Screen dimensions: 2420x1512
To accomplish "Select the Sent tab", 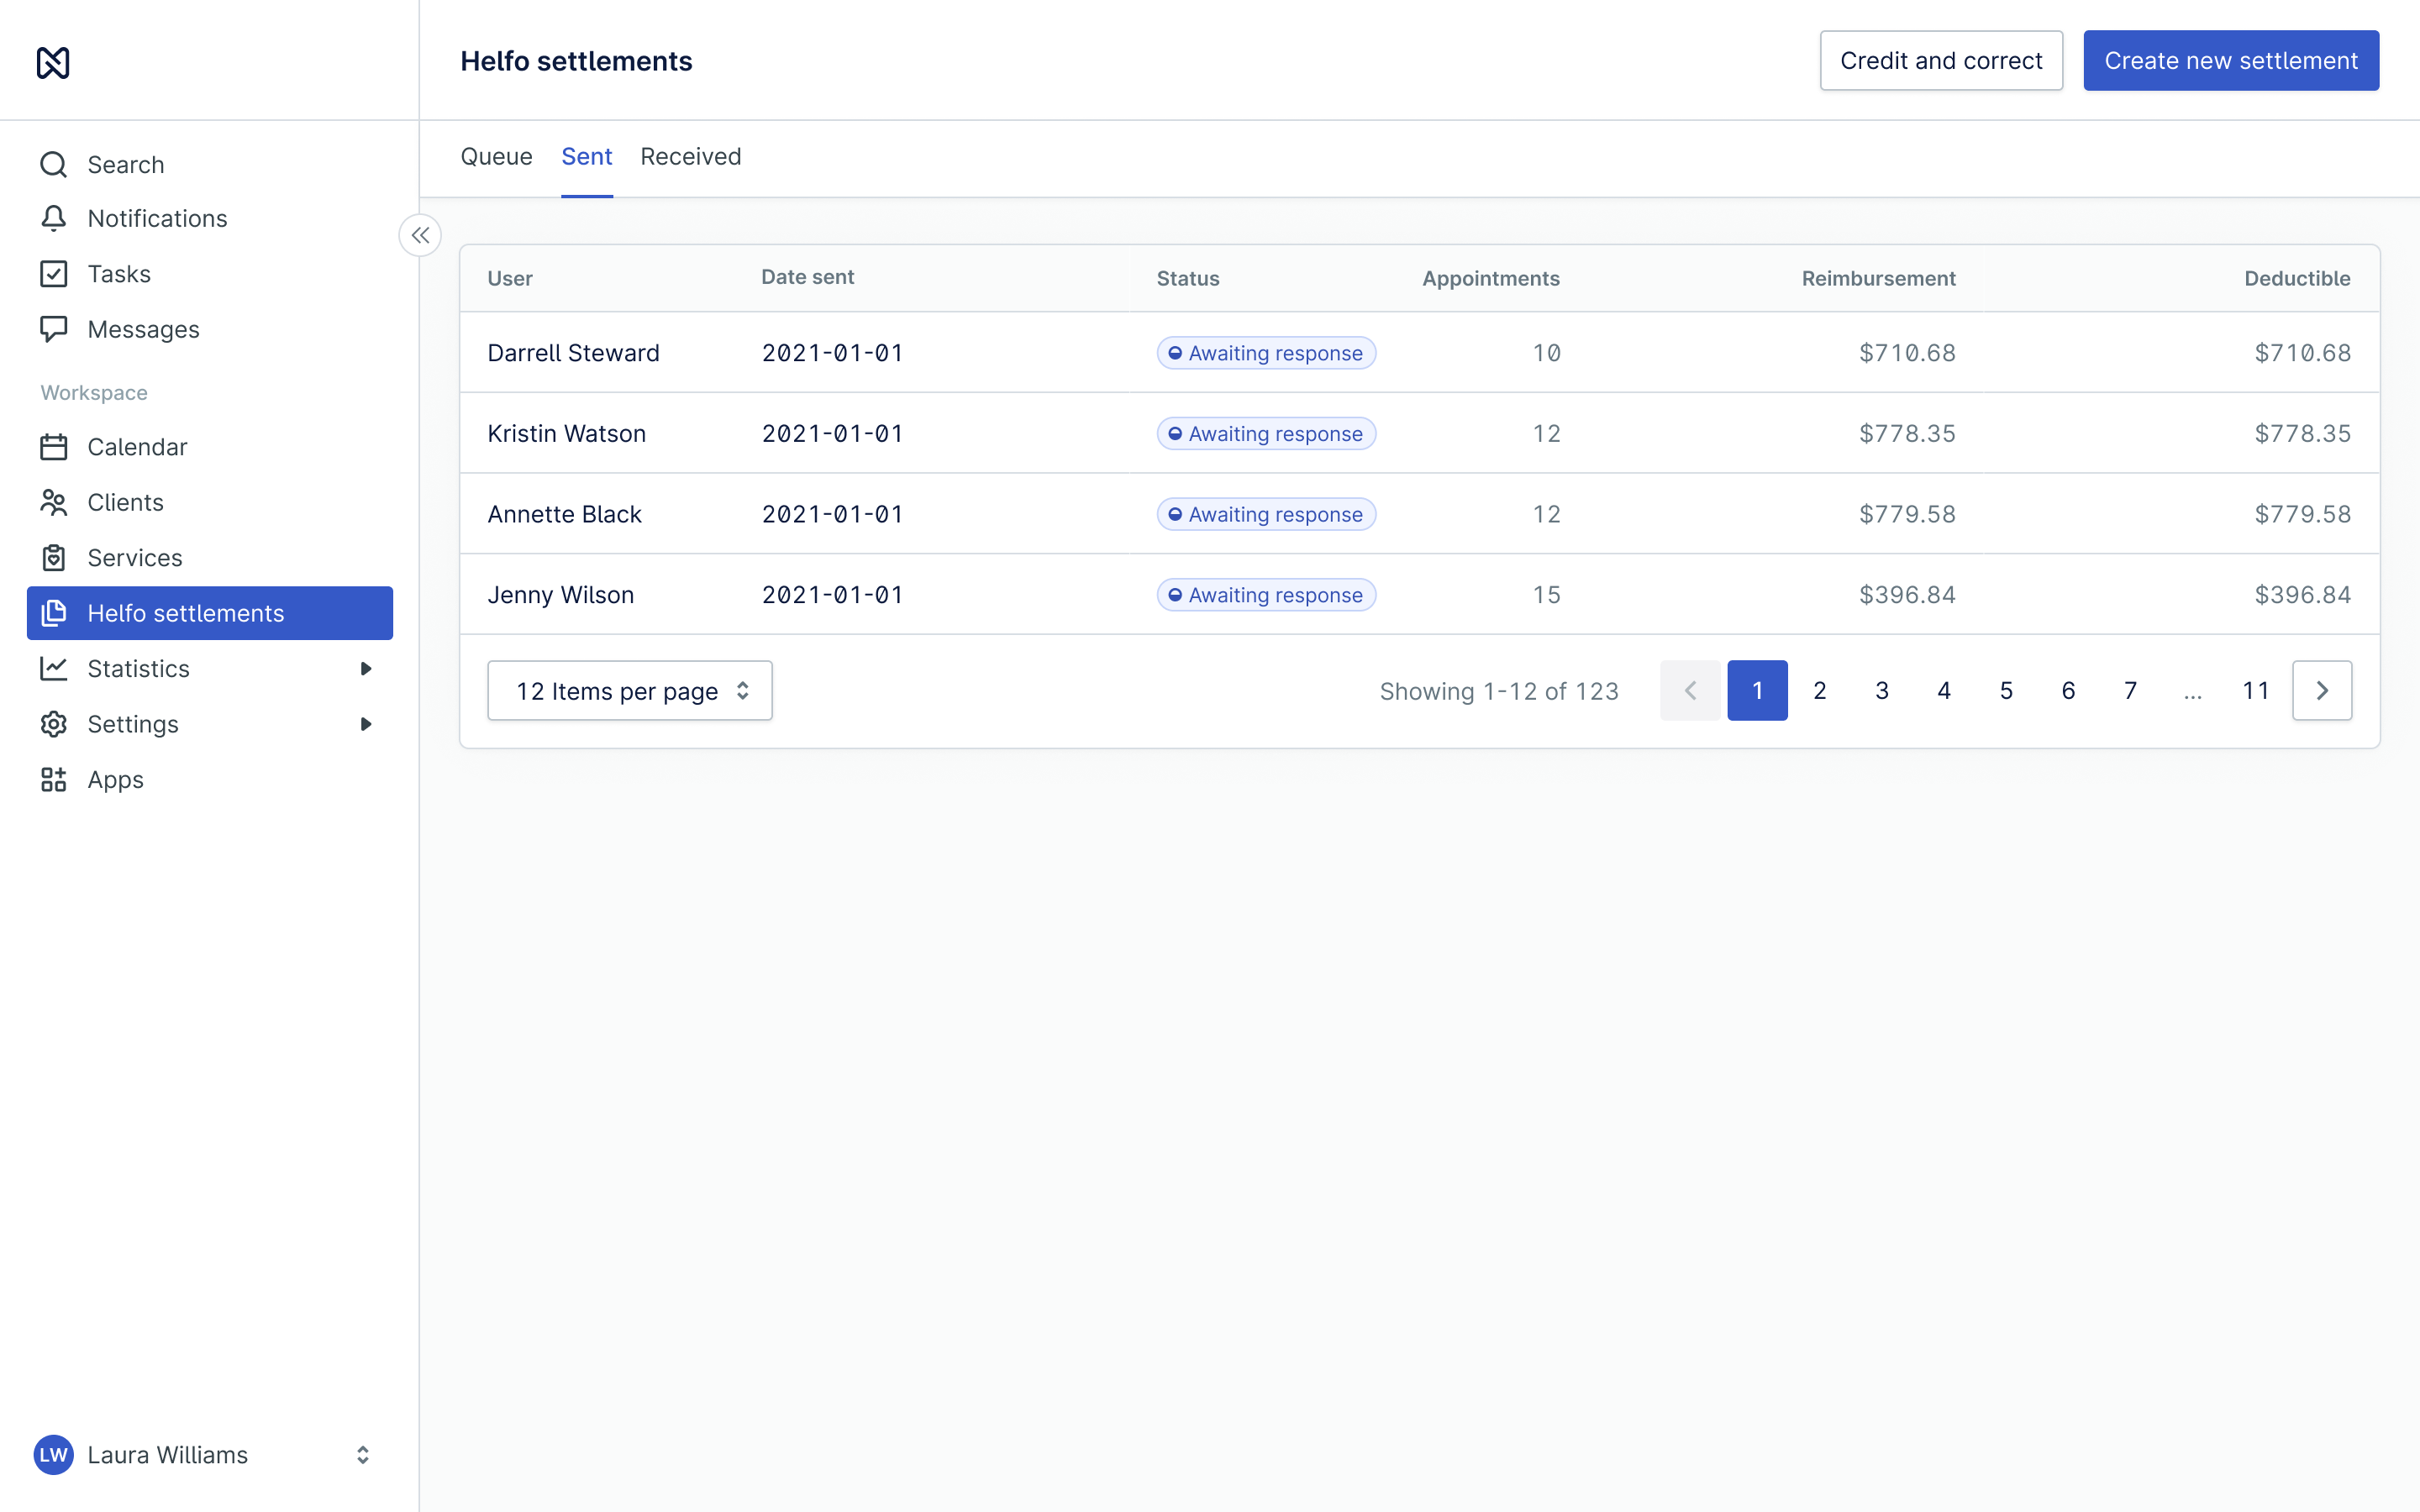I will [587, 156].
